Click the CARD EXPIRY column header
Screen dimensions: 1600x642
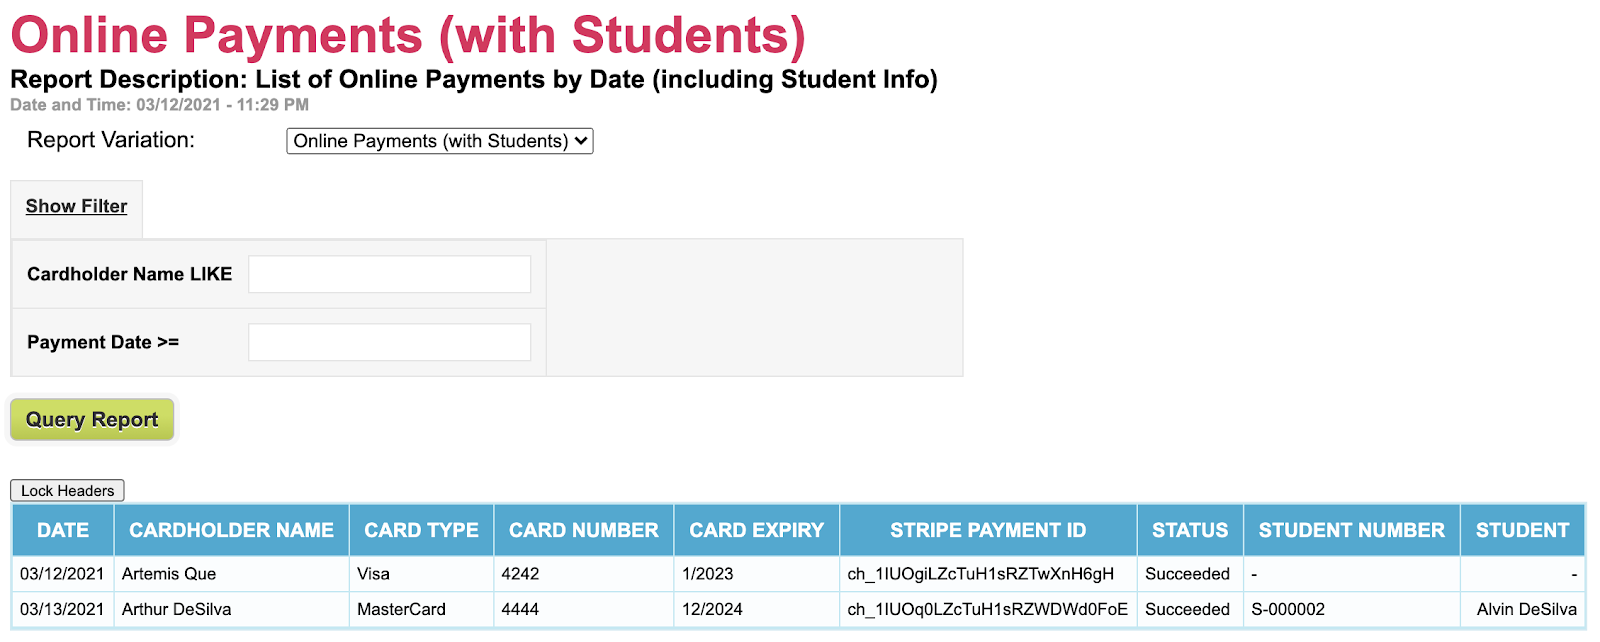pyautogui.click(x=757, y=530)
